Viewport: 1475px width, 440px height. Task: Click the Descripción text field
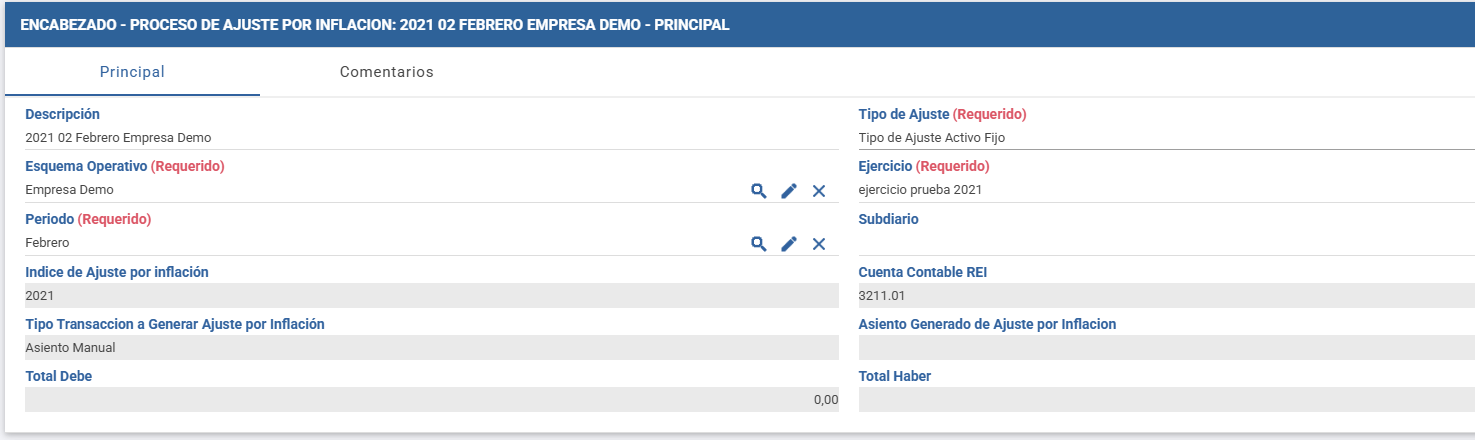tap(430, 138)
